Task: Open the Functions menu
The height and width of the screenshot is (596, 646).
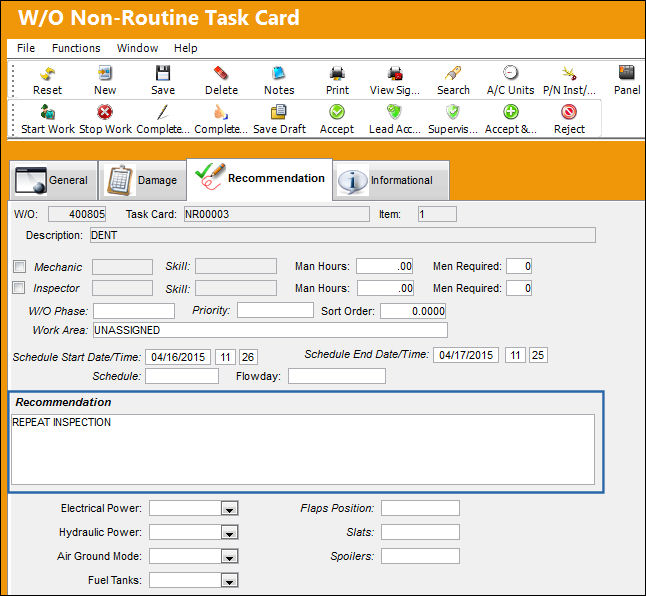Action: click(x=76, y=48)
